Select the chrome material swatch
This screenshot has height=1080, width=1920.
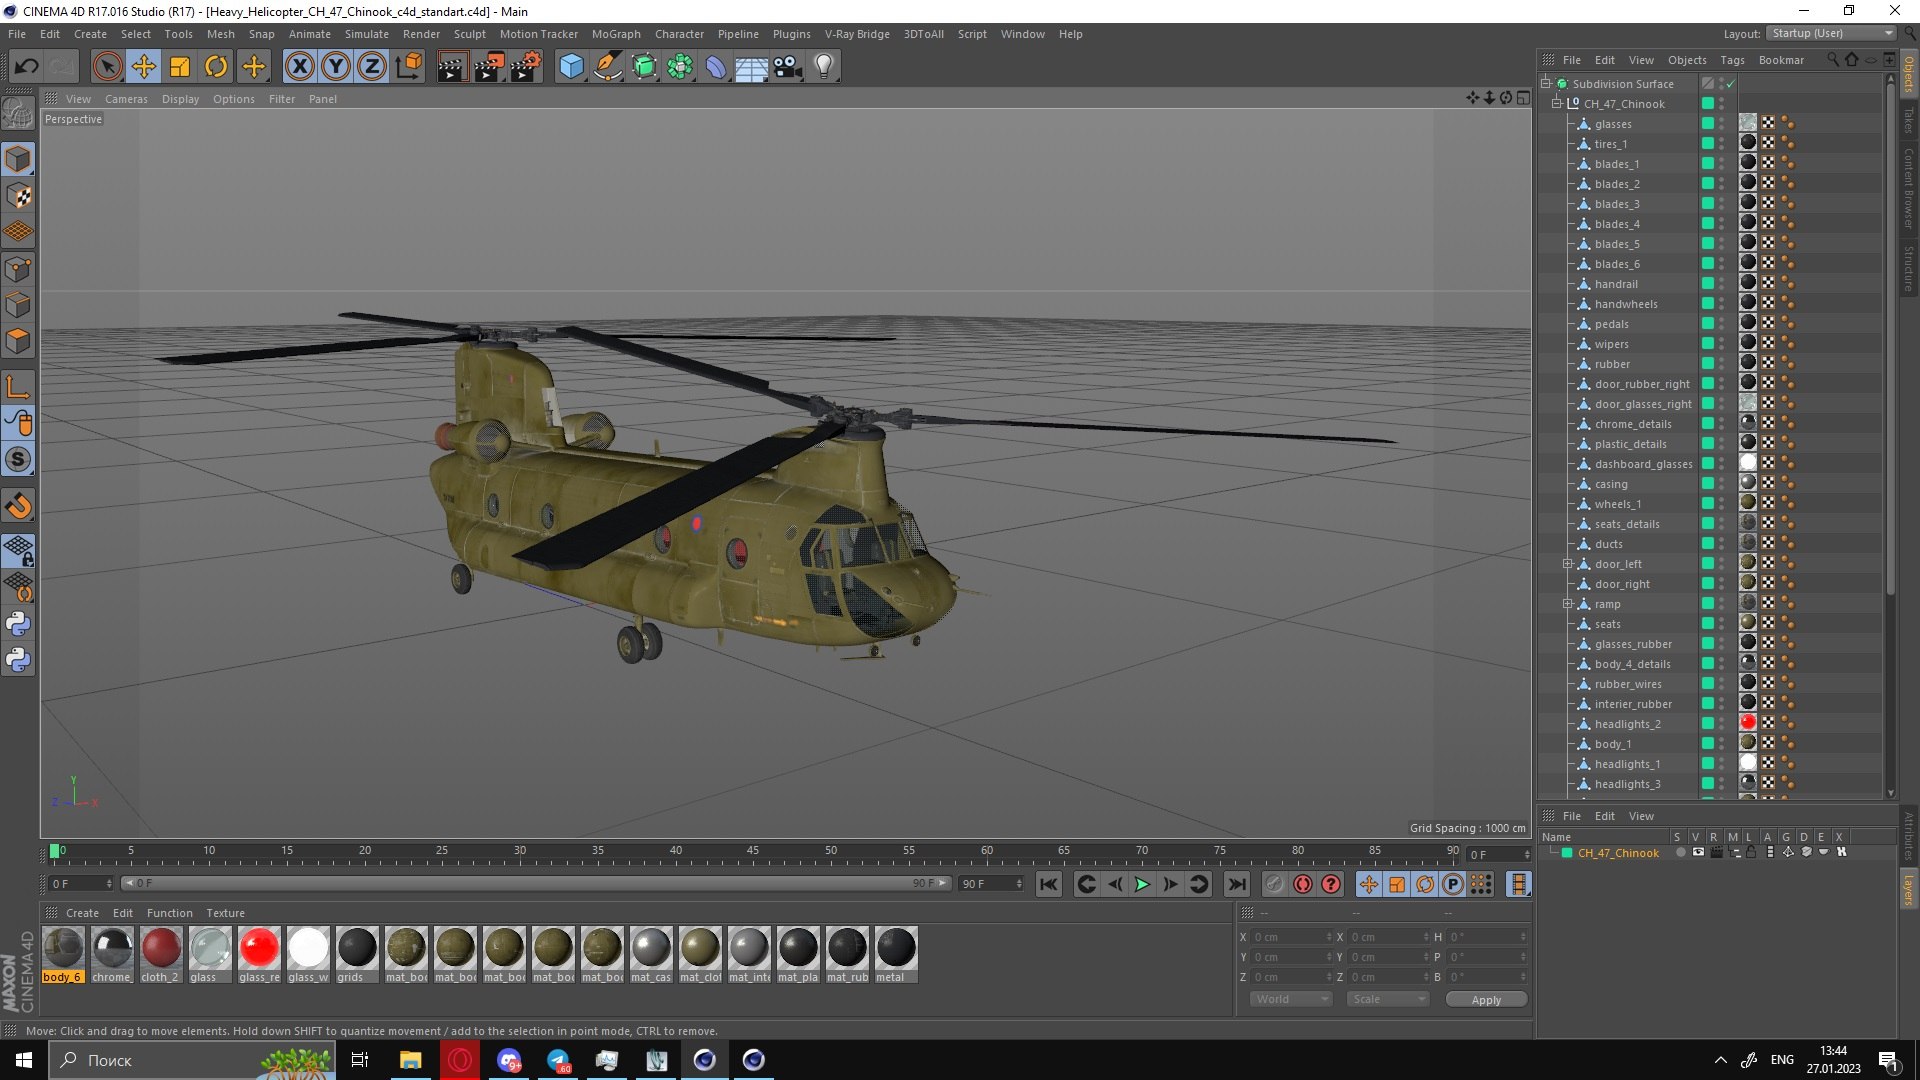[112, 947]
